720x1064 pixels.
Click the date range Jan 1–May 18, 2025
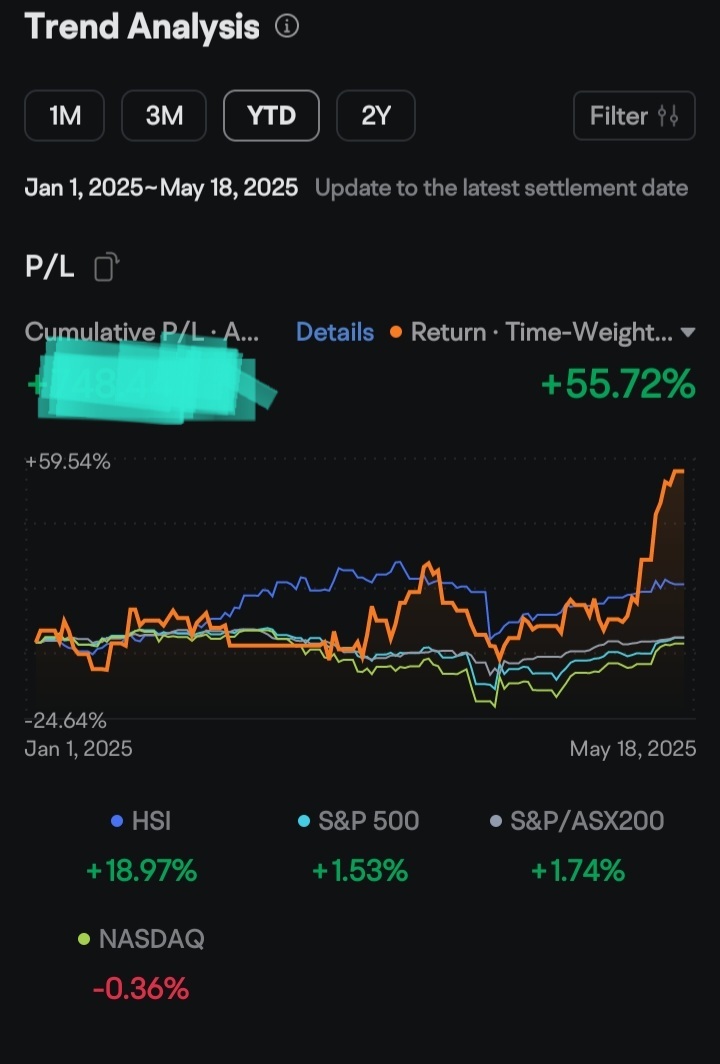pos(161,188)
